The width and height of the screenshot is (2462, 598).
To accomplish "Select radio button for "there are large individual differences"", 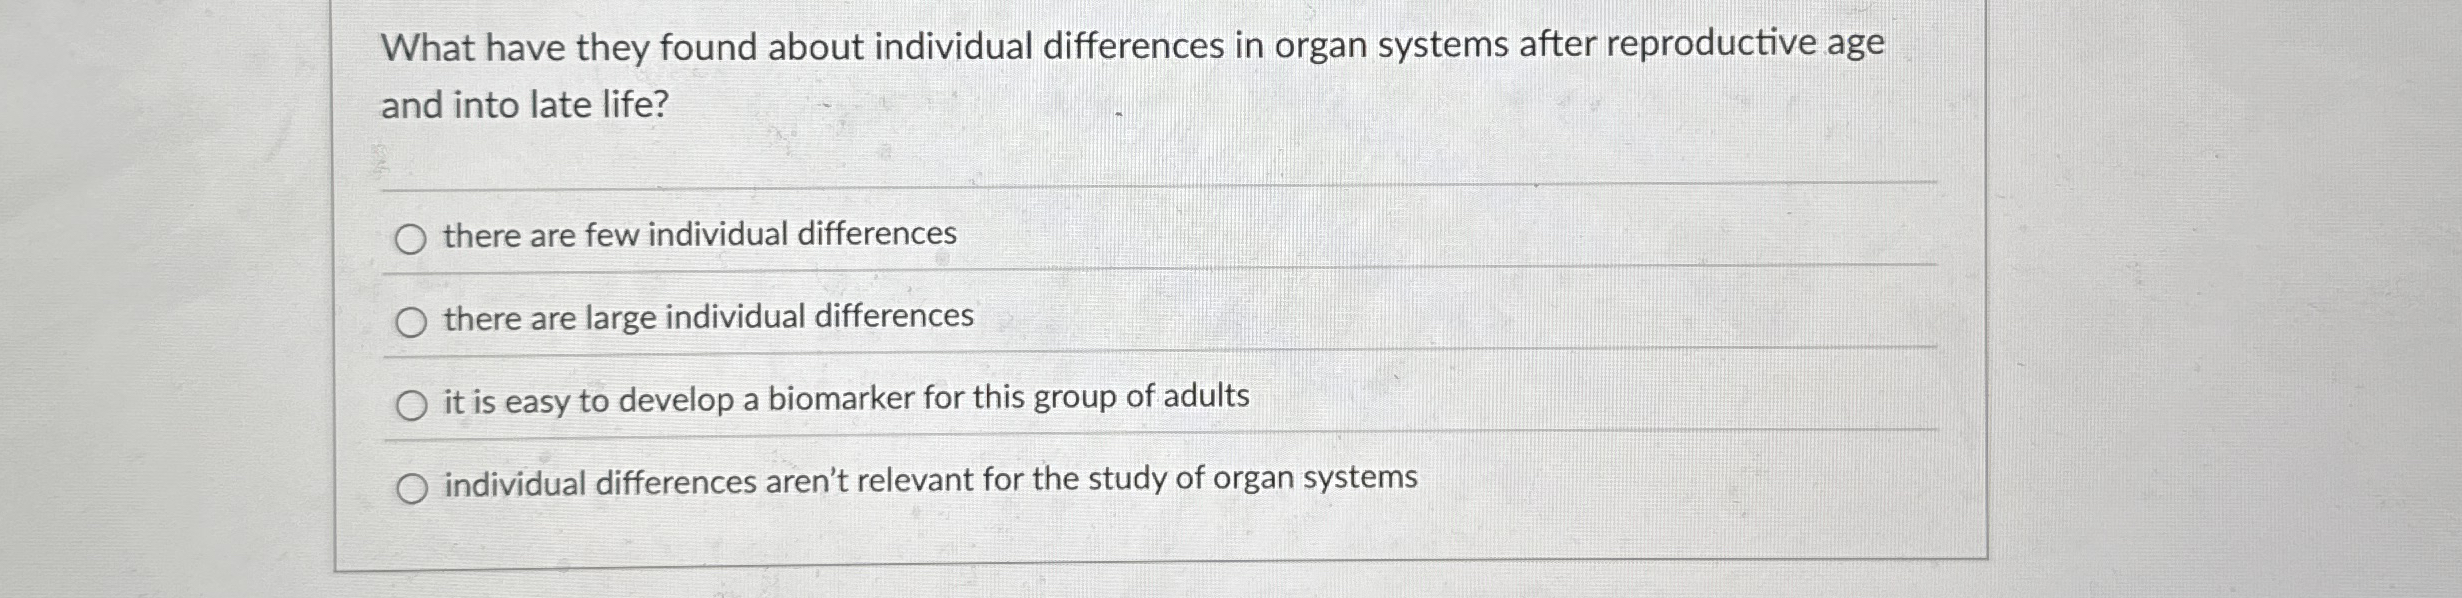I will pyautogui.click(x=412, y=320).
